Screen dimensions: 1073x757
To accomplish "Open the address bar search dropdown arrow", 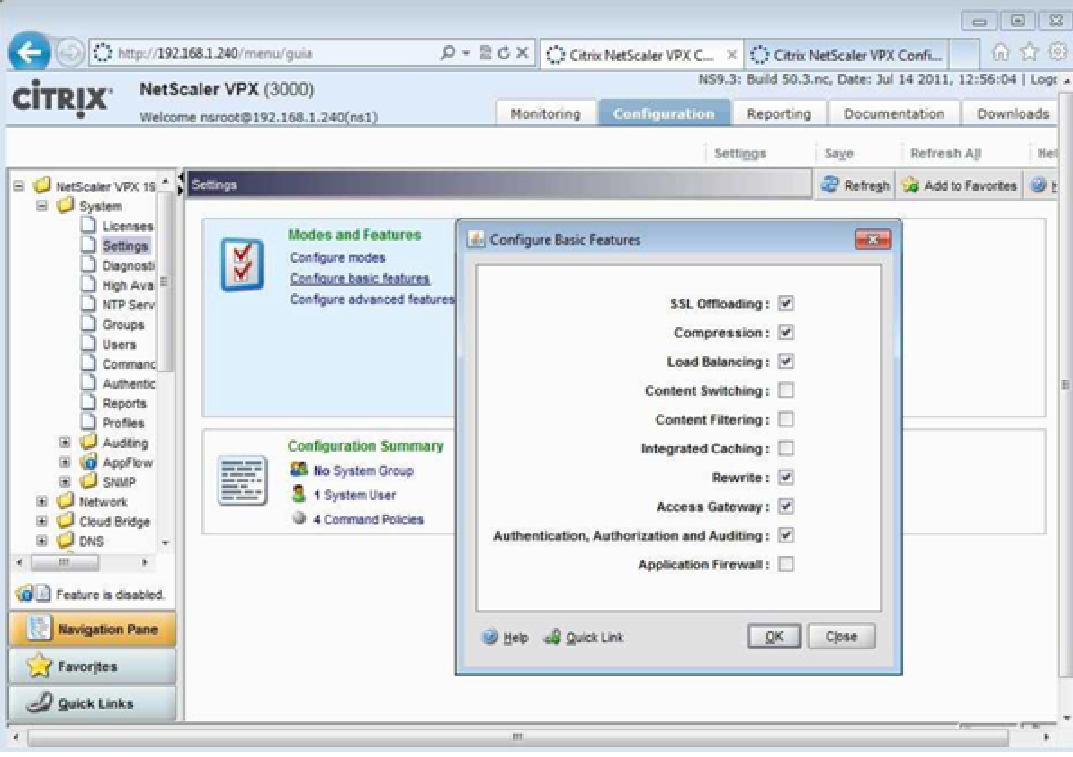I will point(466,53).
